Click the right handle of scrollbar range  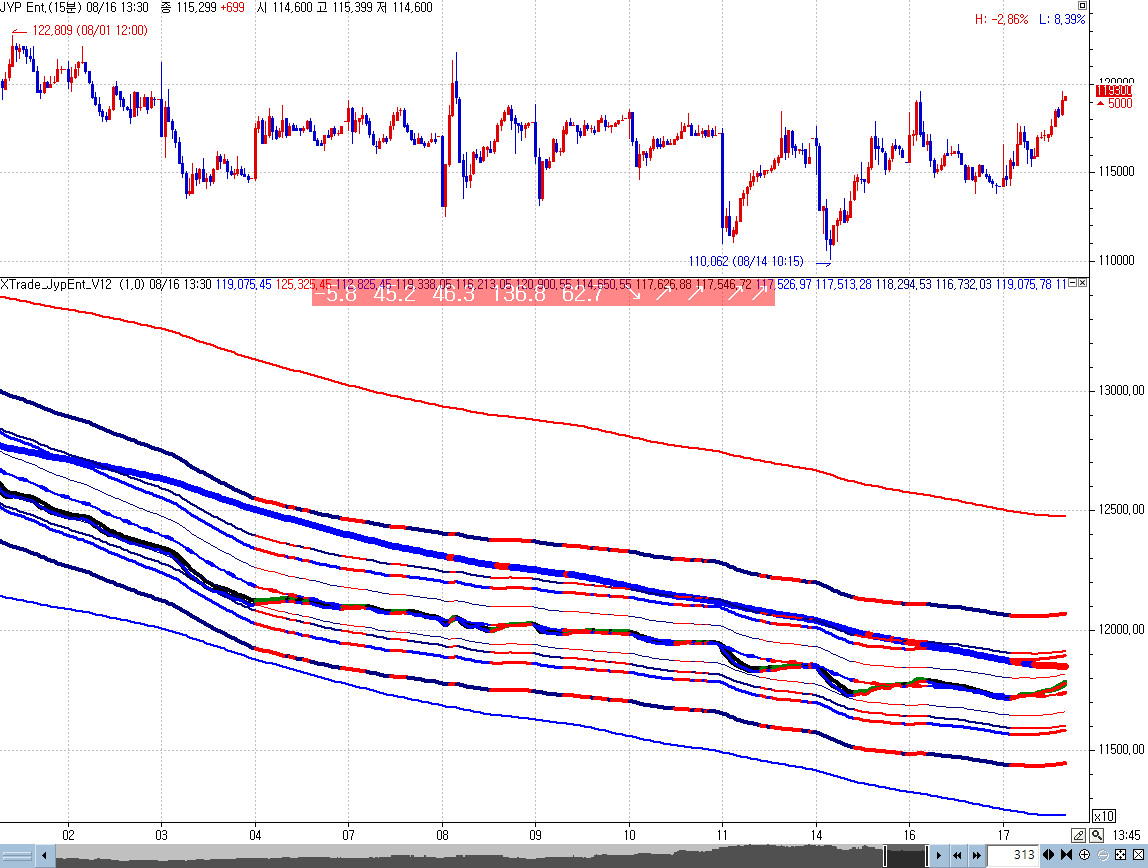tap(927, 856)
